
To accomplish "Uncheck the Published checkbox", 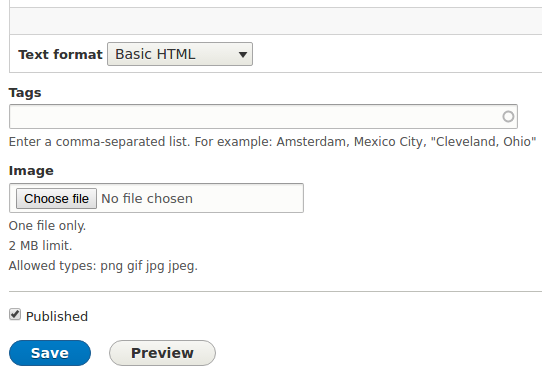I will point(15,315).
